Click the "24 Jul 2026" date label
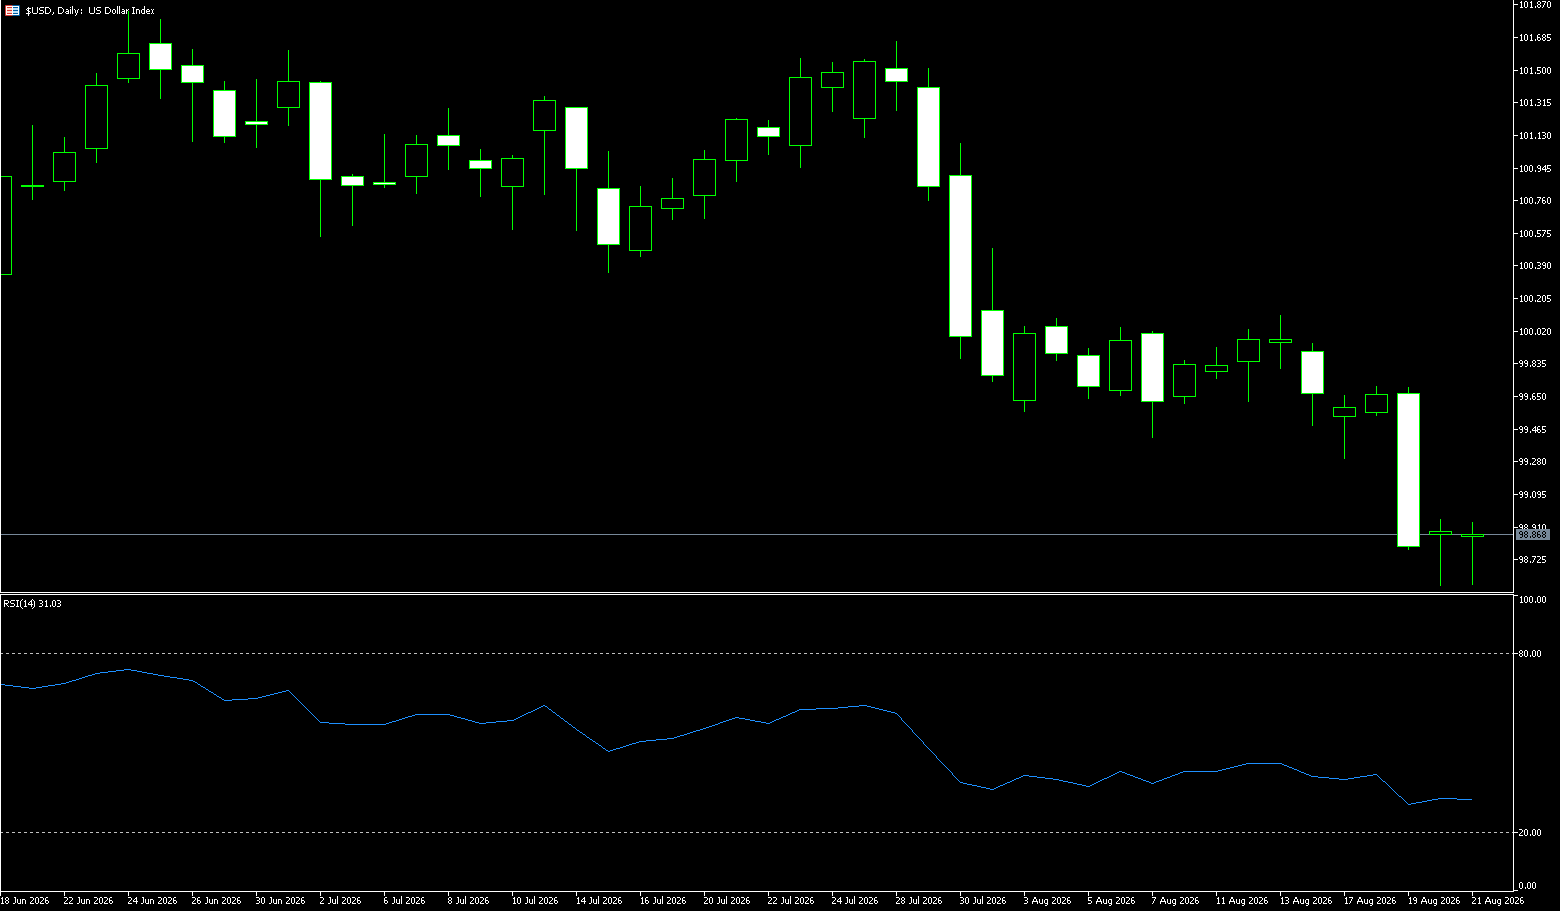This screenshot has width=1560, height=911. tap(855, 901)
